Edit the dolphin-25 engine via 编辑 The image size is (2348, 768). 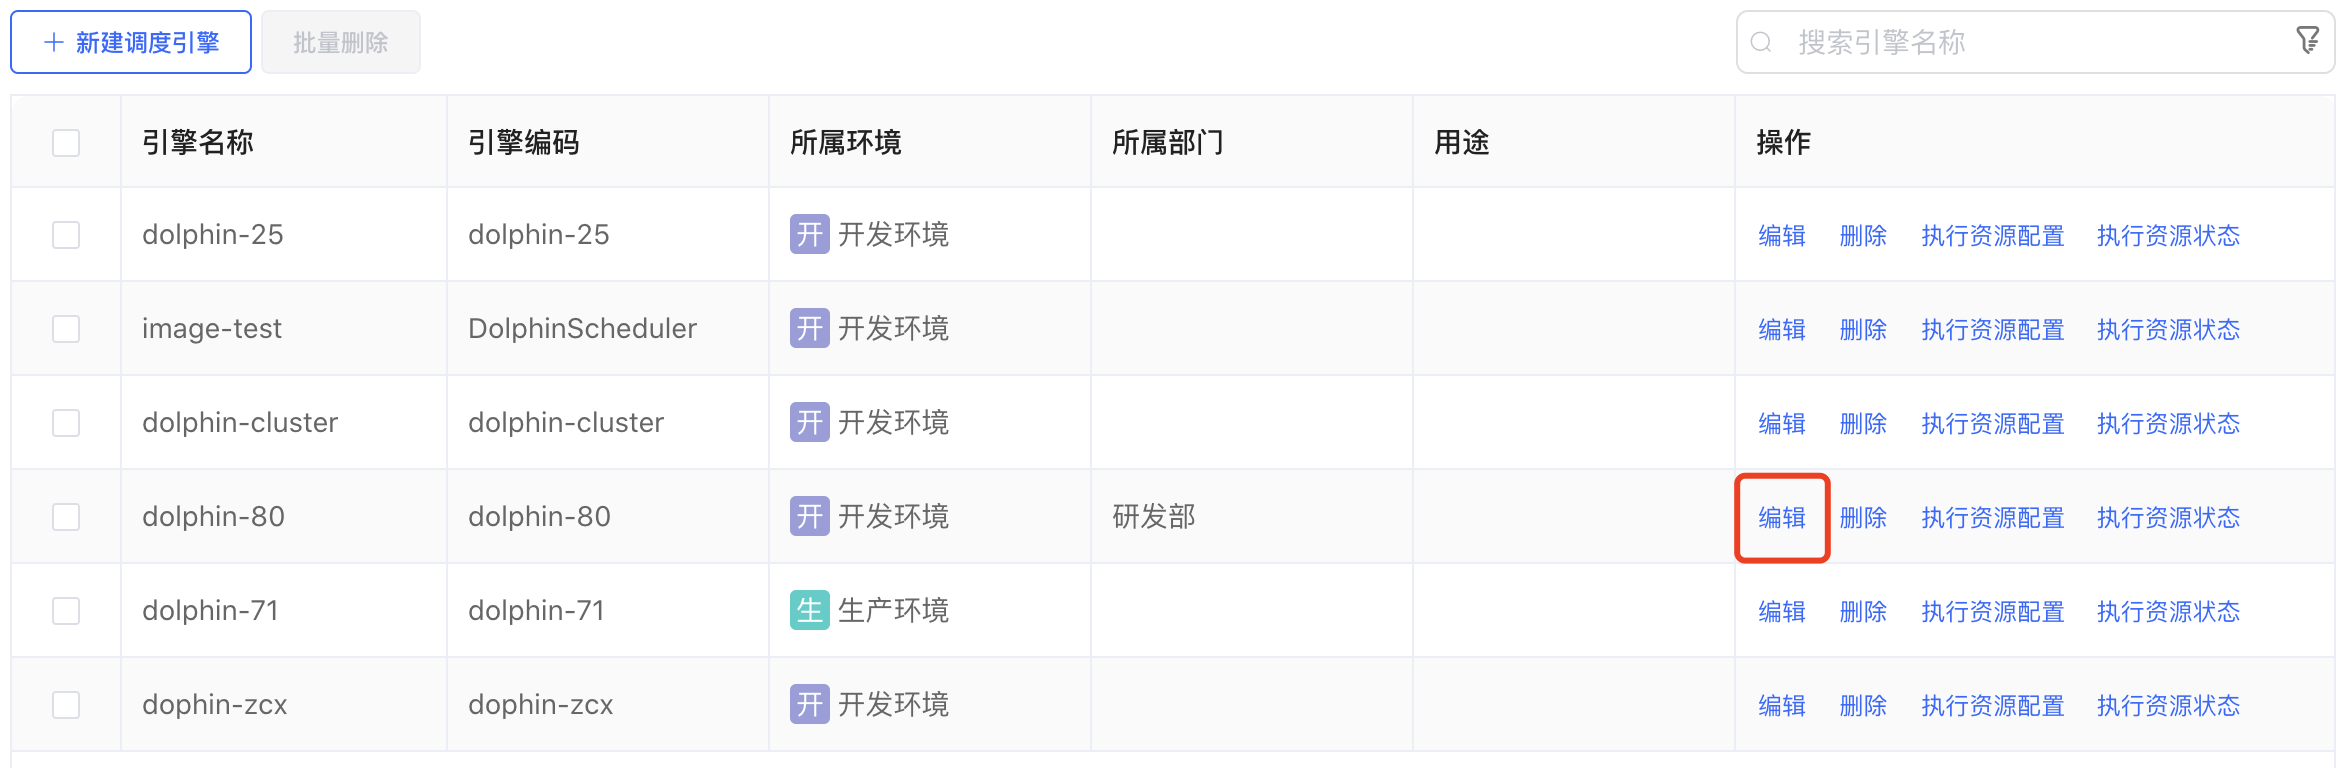tap(1782, 235)
